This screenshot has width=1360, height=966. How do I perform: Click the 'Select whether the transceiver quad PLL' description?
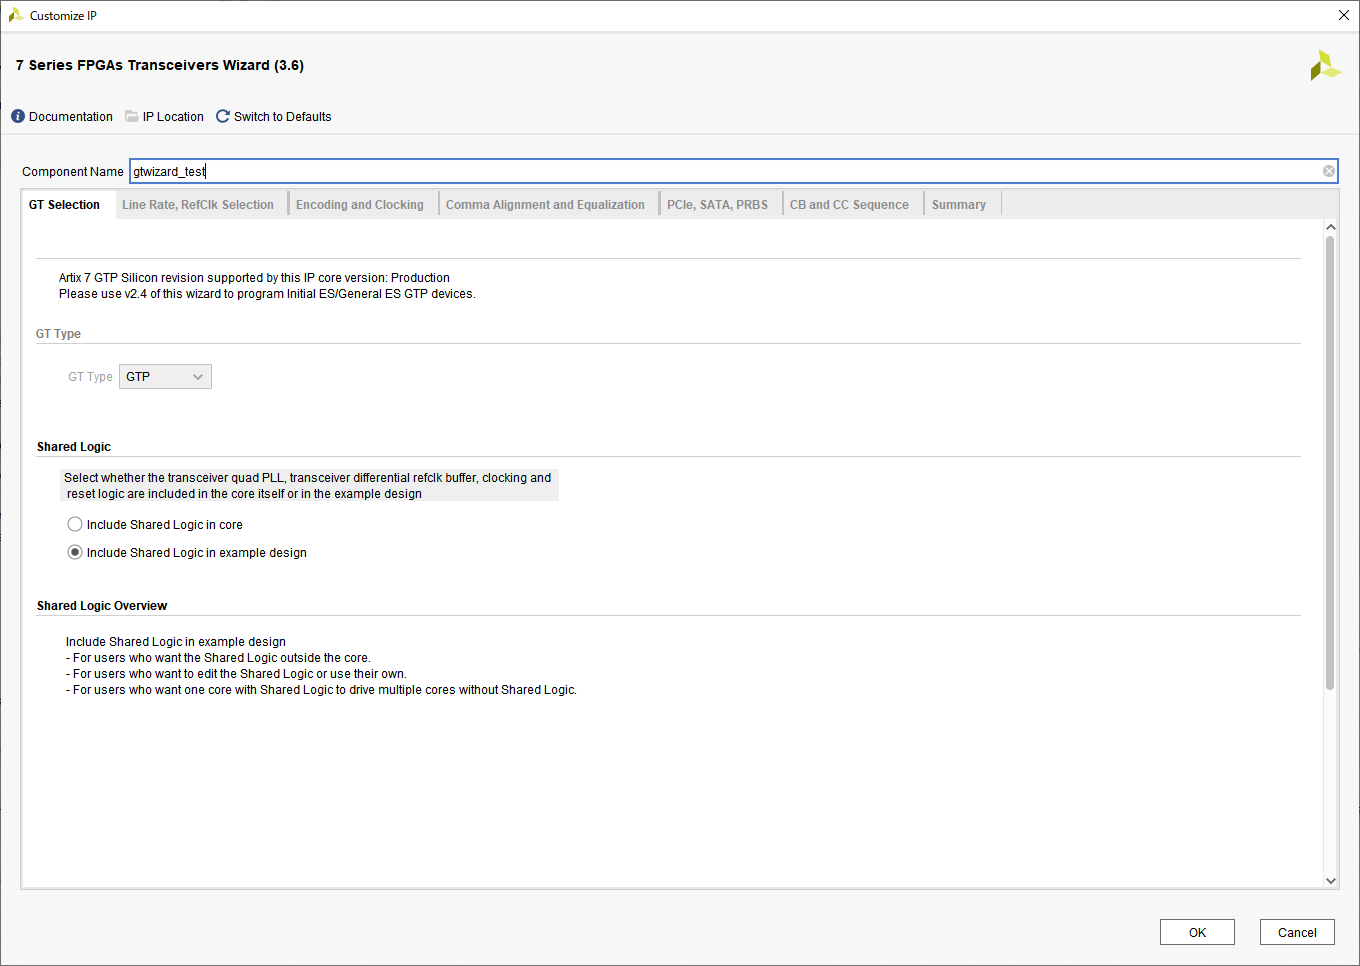coord(308,486)
